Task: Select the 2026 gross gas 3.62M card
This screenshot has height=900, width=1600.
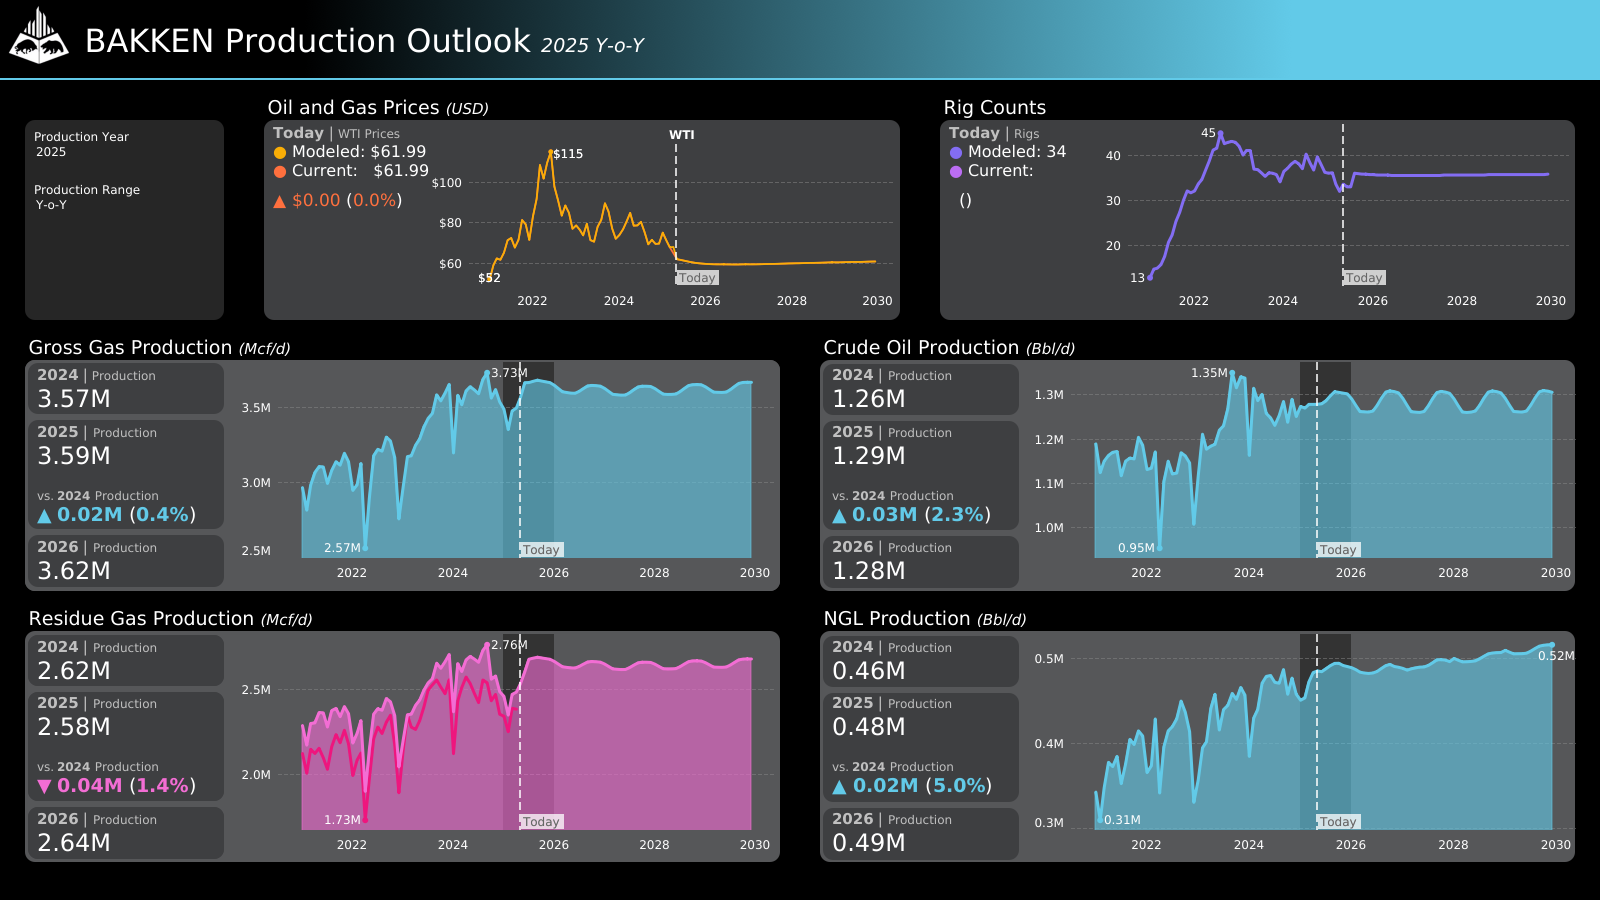Action: pos(125,561)
